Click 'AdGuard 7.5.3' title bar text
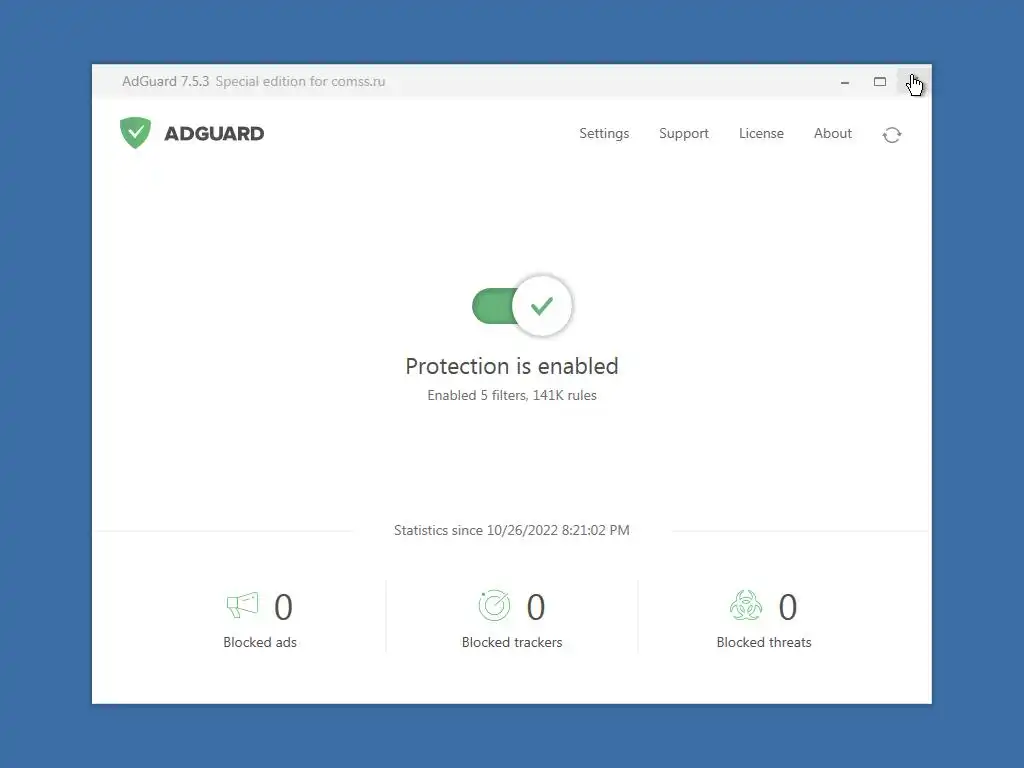Screen dimensions: 1024x768 click(x=165, y=82)
